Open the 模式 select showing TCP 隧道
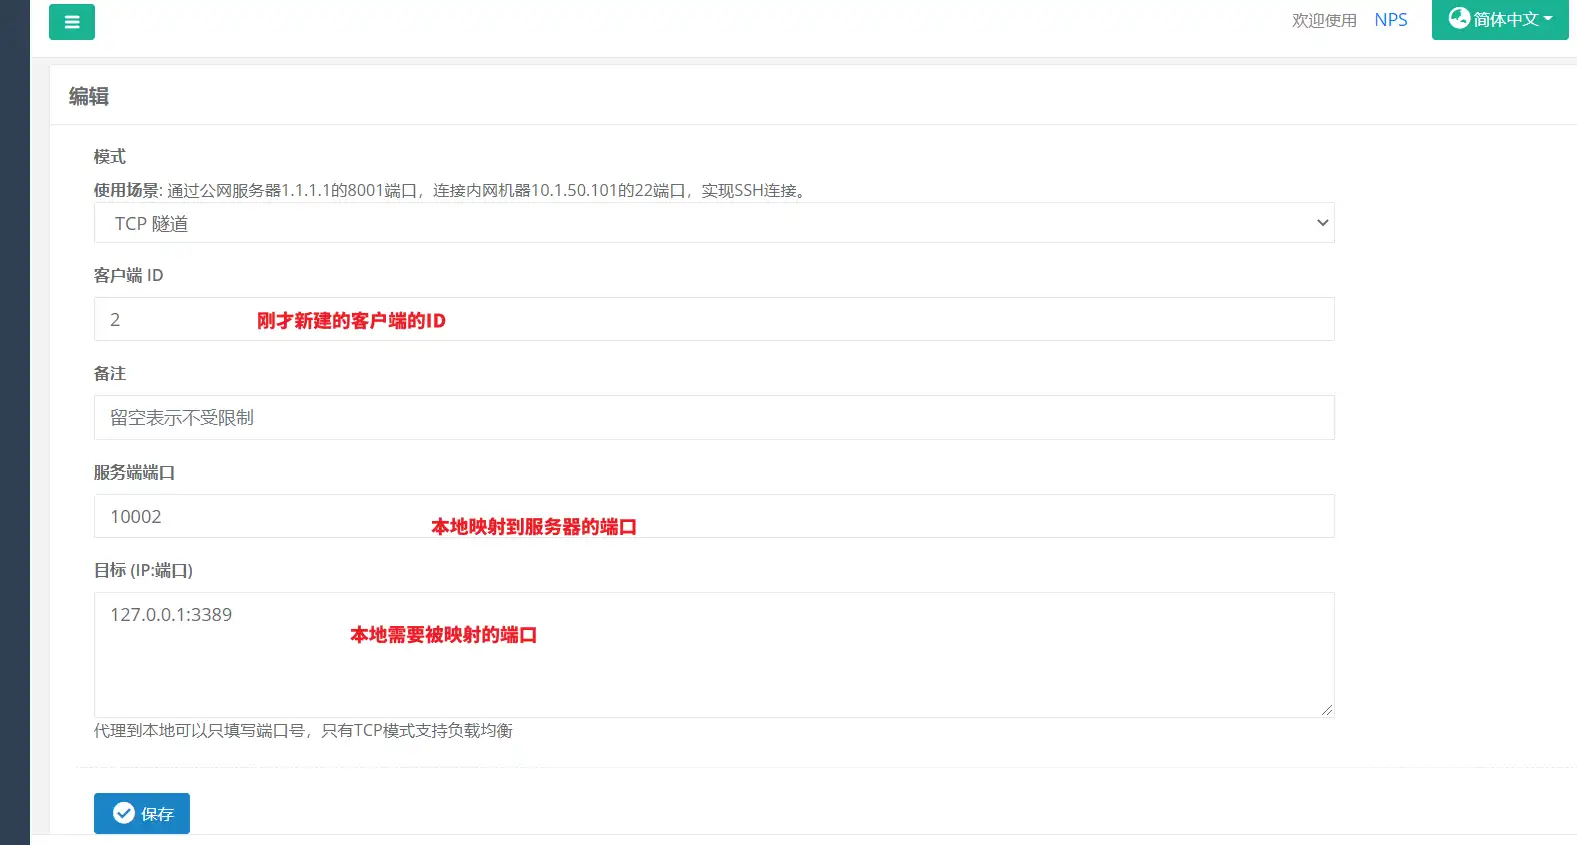This screenshot has height=845, width=1577. (700, 223)
